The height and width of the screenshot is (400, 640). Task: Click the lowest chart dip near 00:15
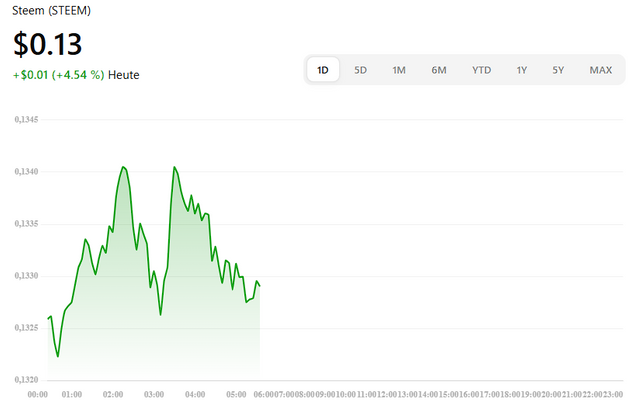(x=58, y=356)
